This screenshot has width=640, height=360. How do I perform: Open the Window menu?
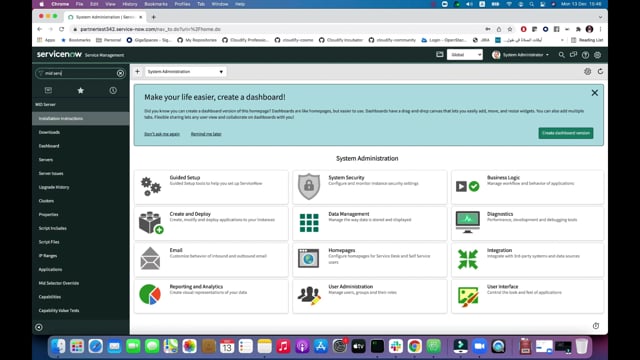pos(220,4)
